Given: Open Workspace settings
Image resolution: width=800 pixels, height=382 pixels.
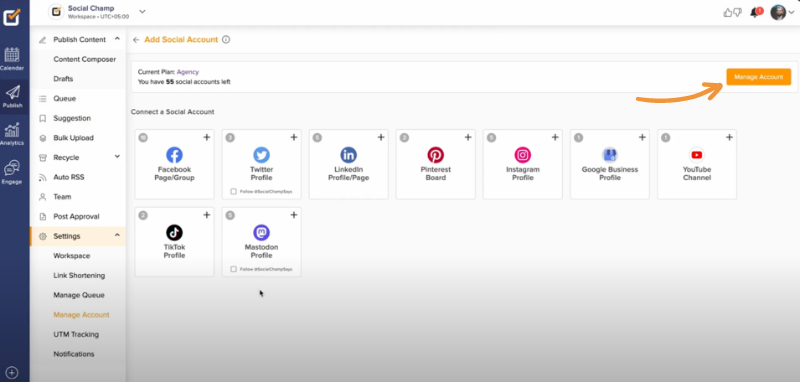Looking at the screenshot, I should pos(71,256).
